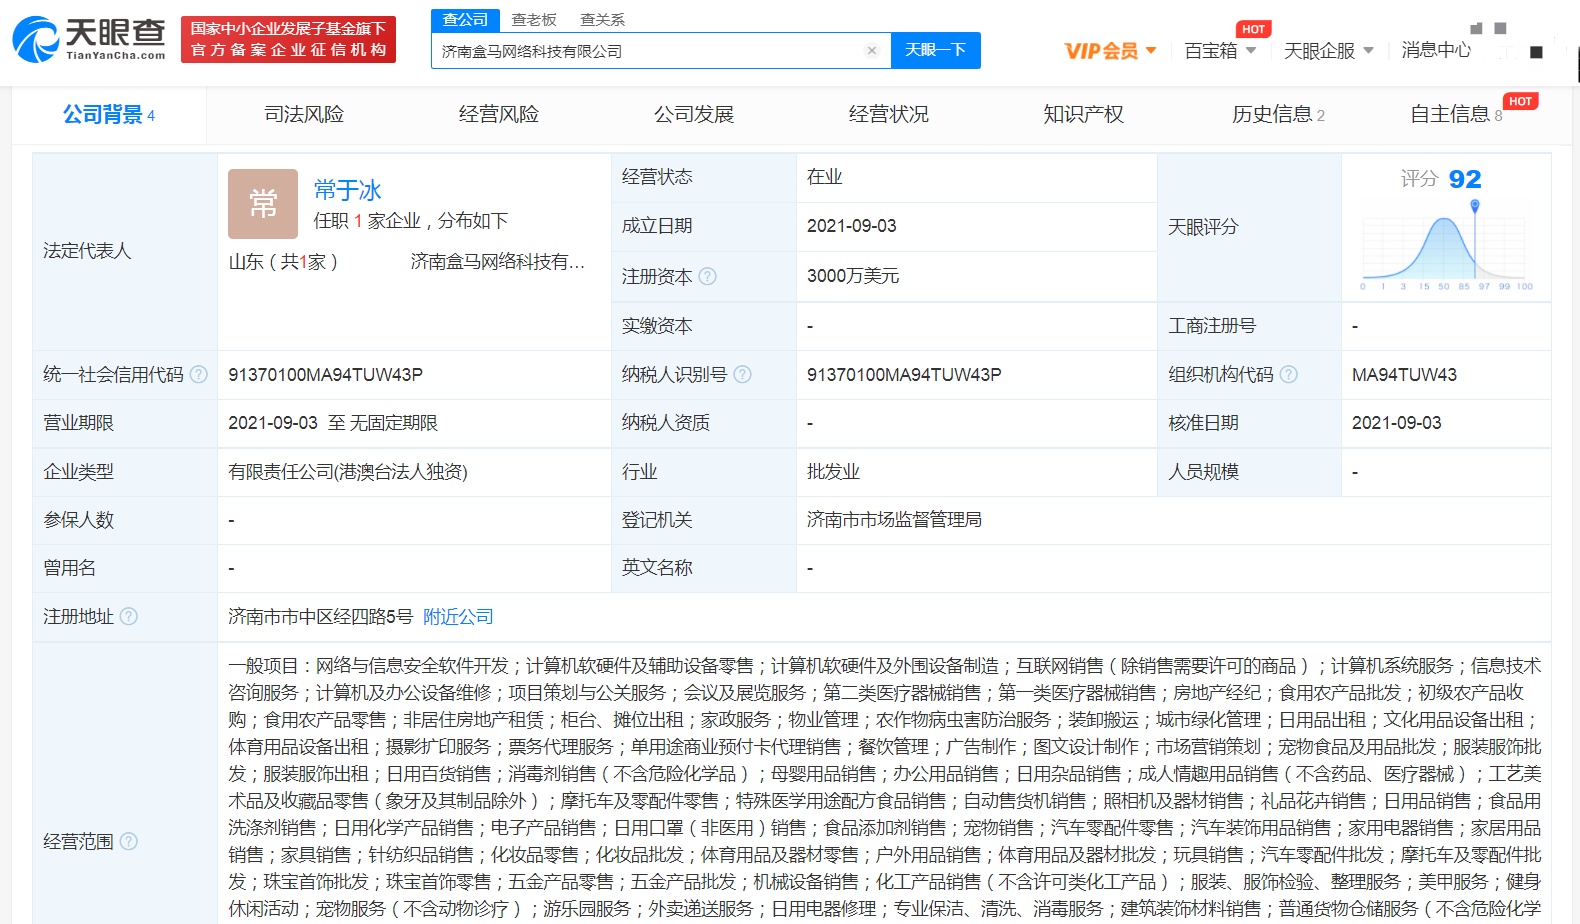
Task: Switch to the 查关系 search tab
Action: point(602,20)
